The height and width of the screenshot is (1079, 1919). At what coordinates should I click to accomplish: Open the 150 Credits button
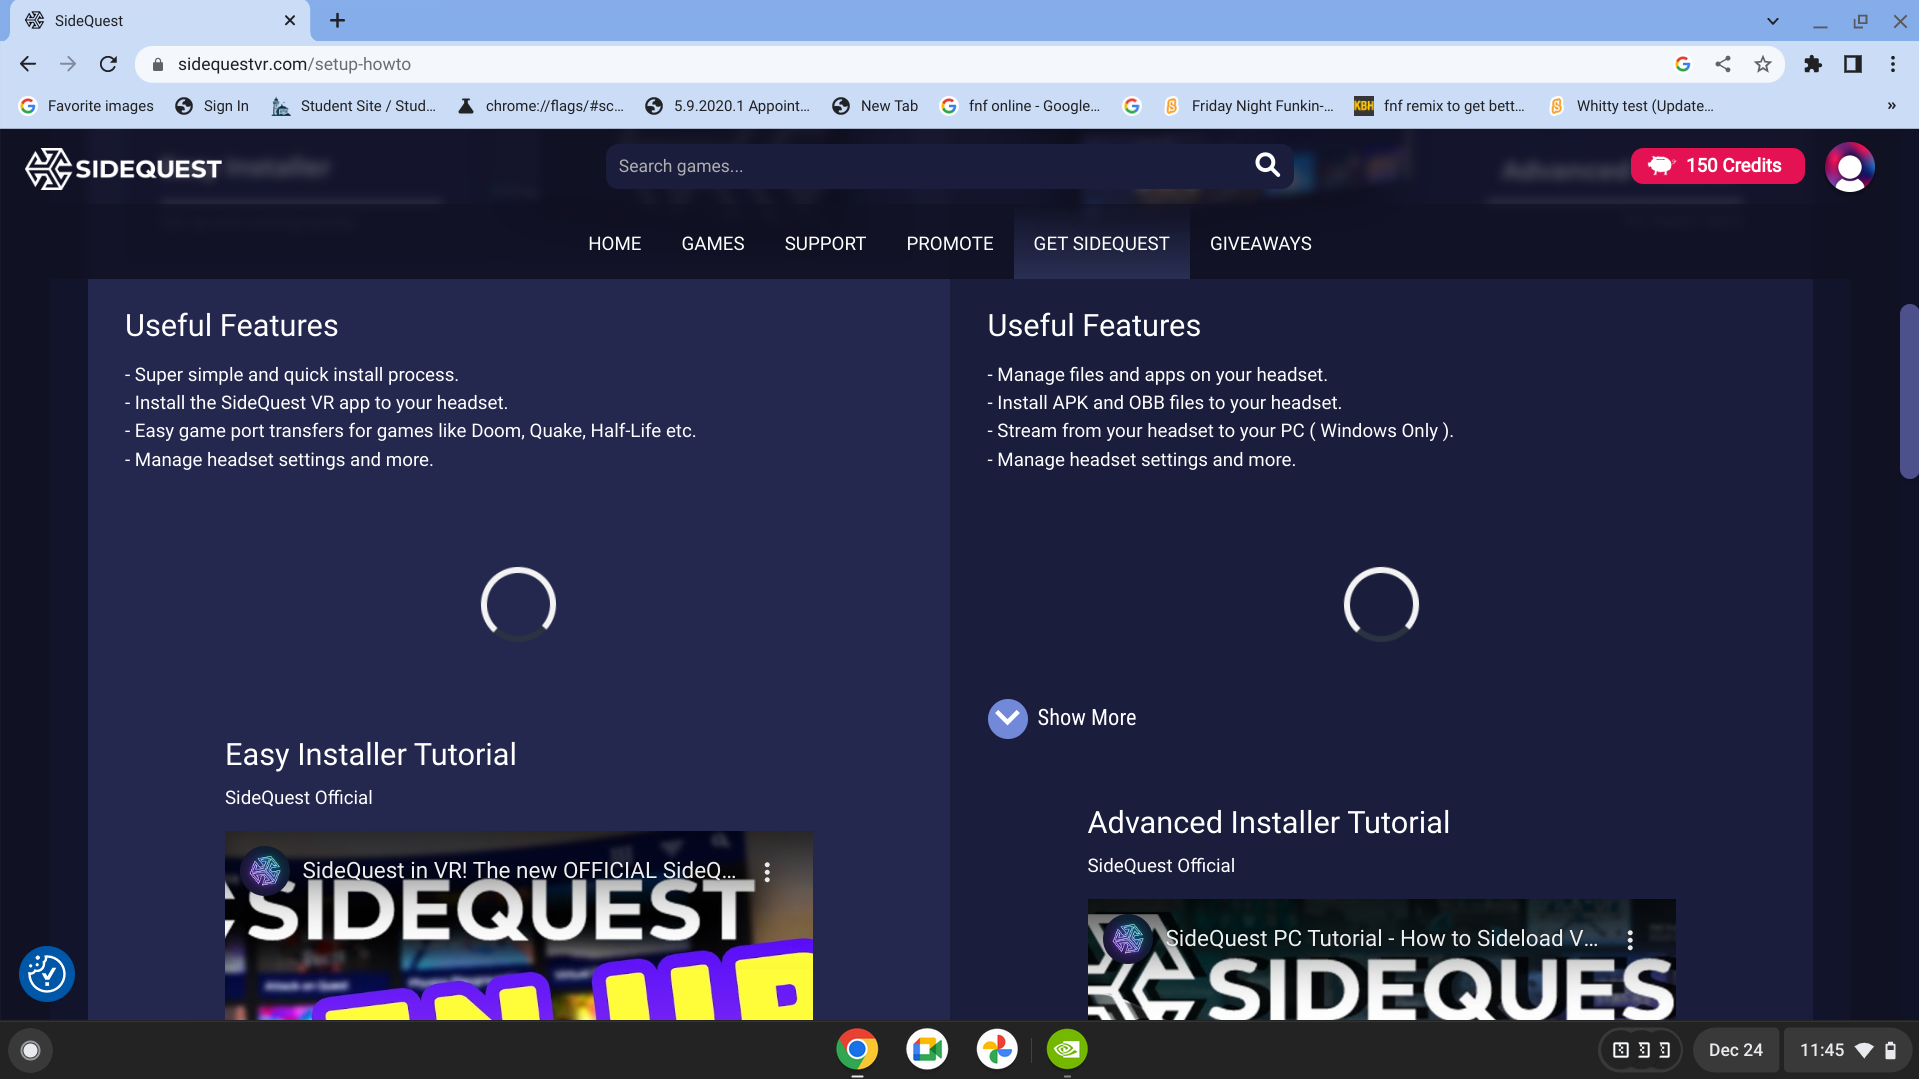pos(1717,166)
